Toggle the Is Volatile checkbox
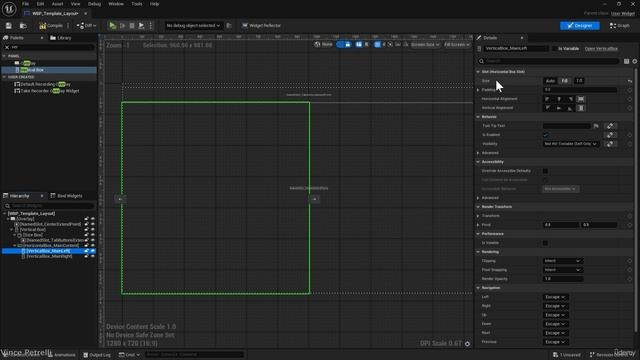 546,243
